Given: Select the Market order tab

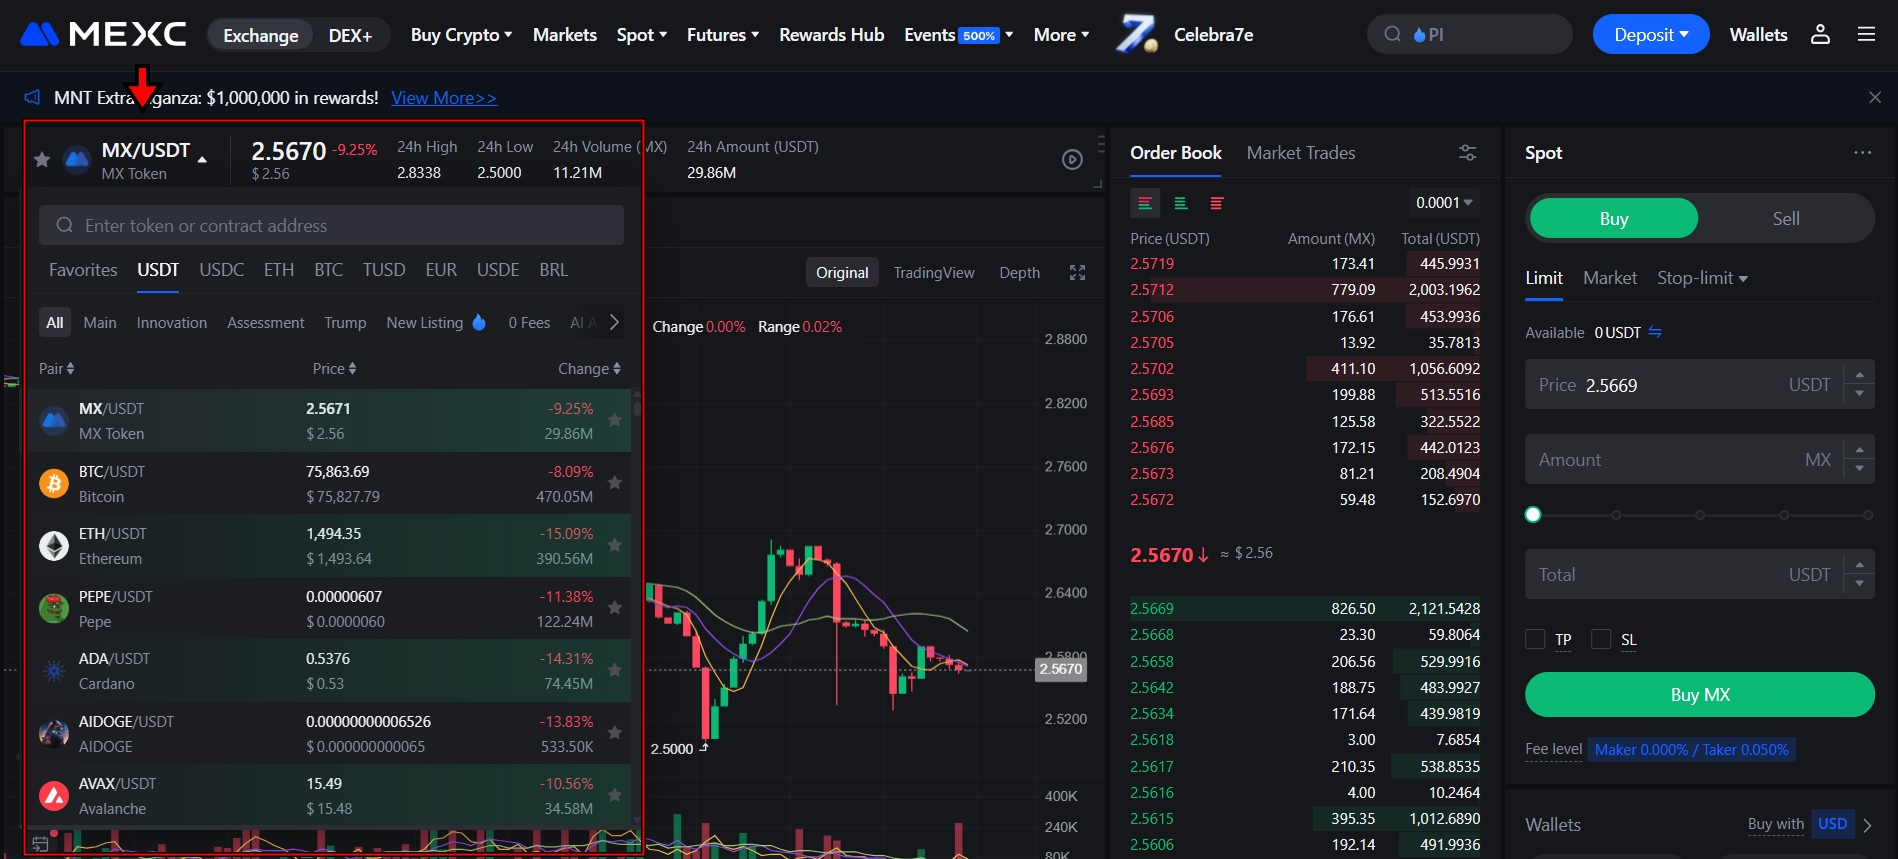Looking at the screenshot, I should (x=1610, y=278).
